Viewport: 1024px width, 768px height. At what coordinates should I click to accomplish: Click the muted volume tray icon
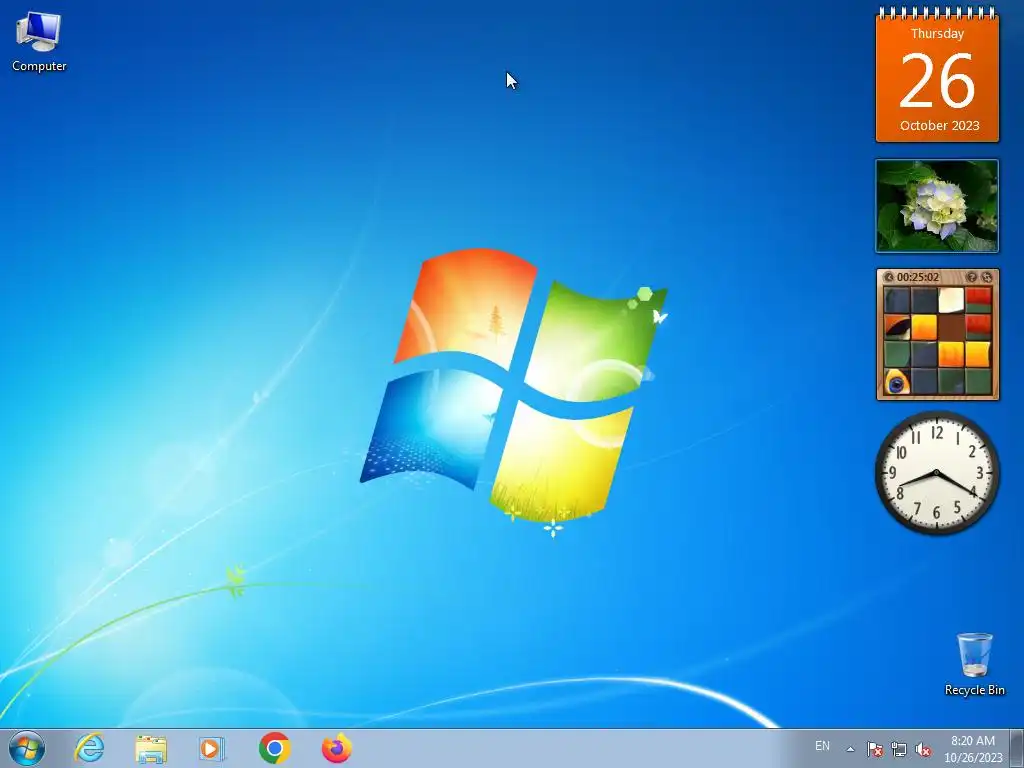coord(923,749)
